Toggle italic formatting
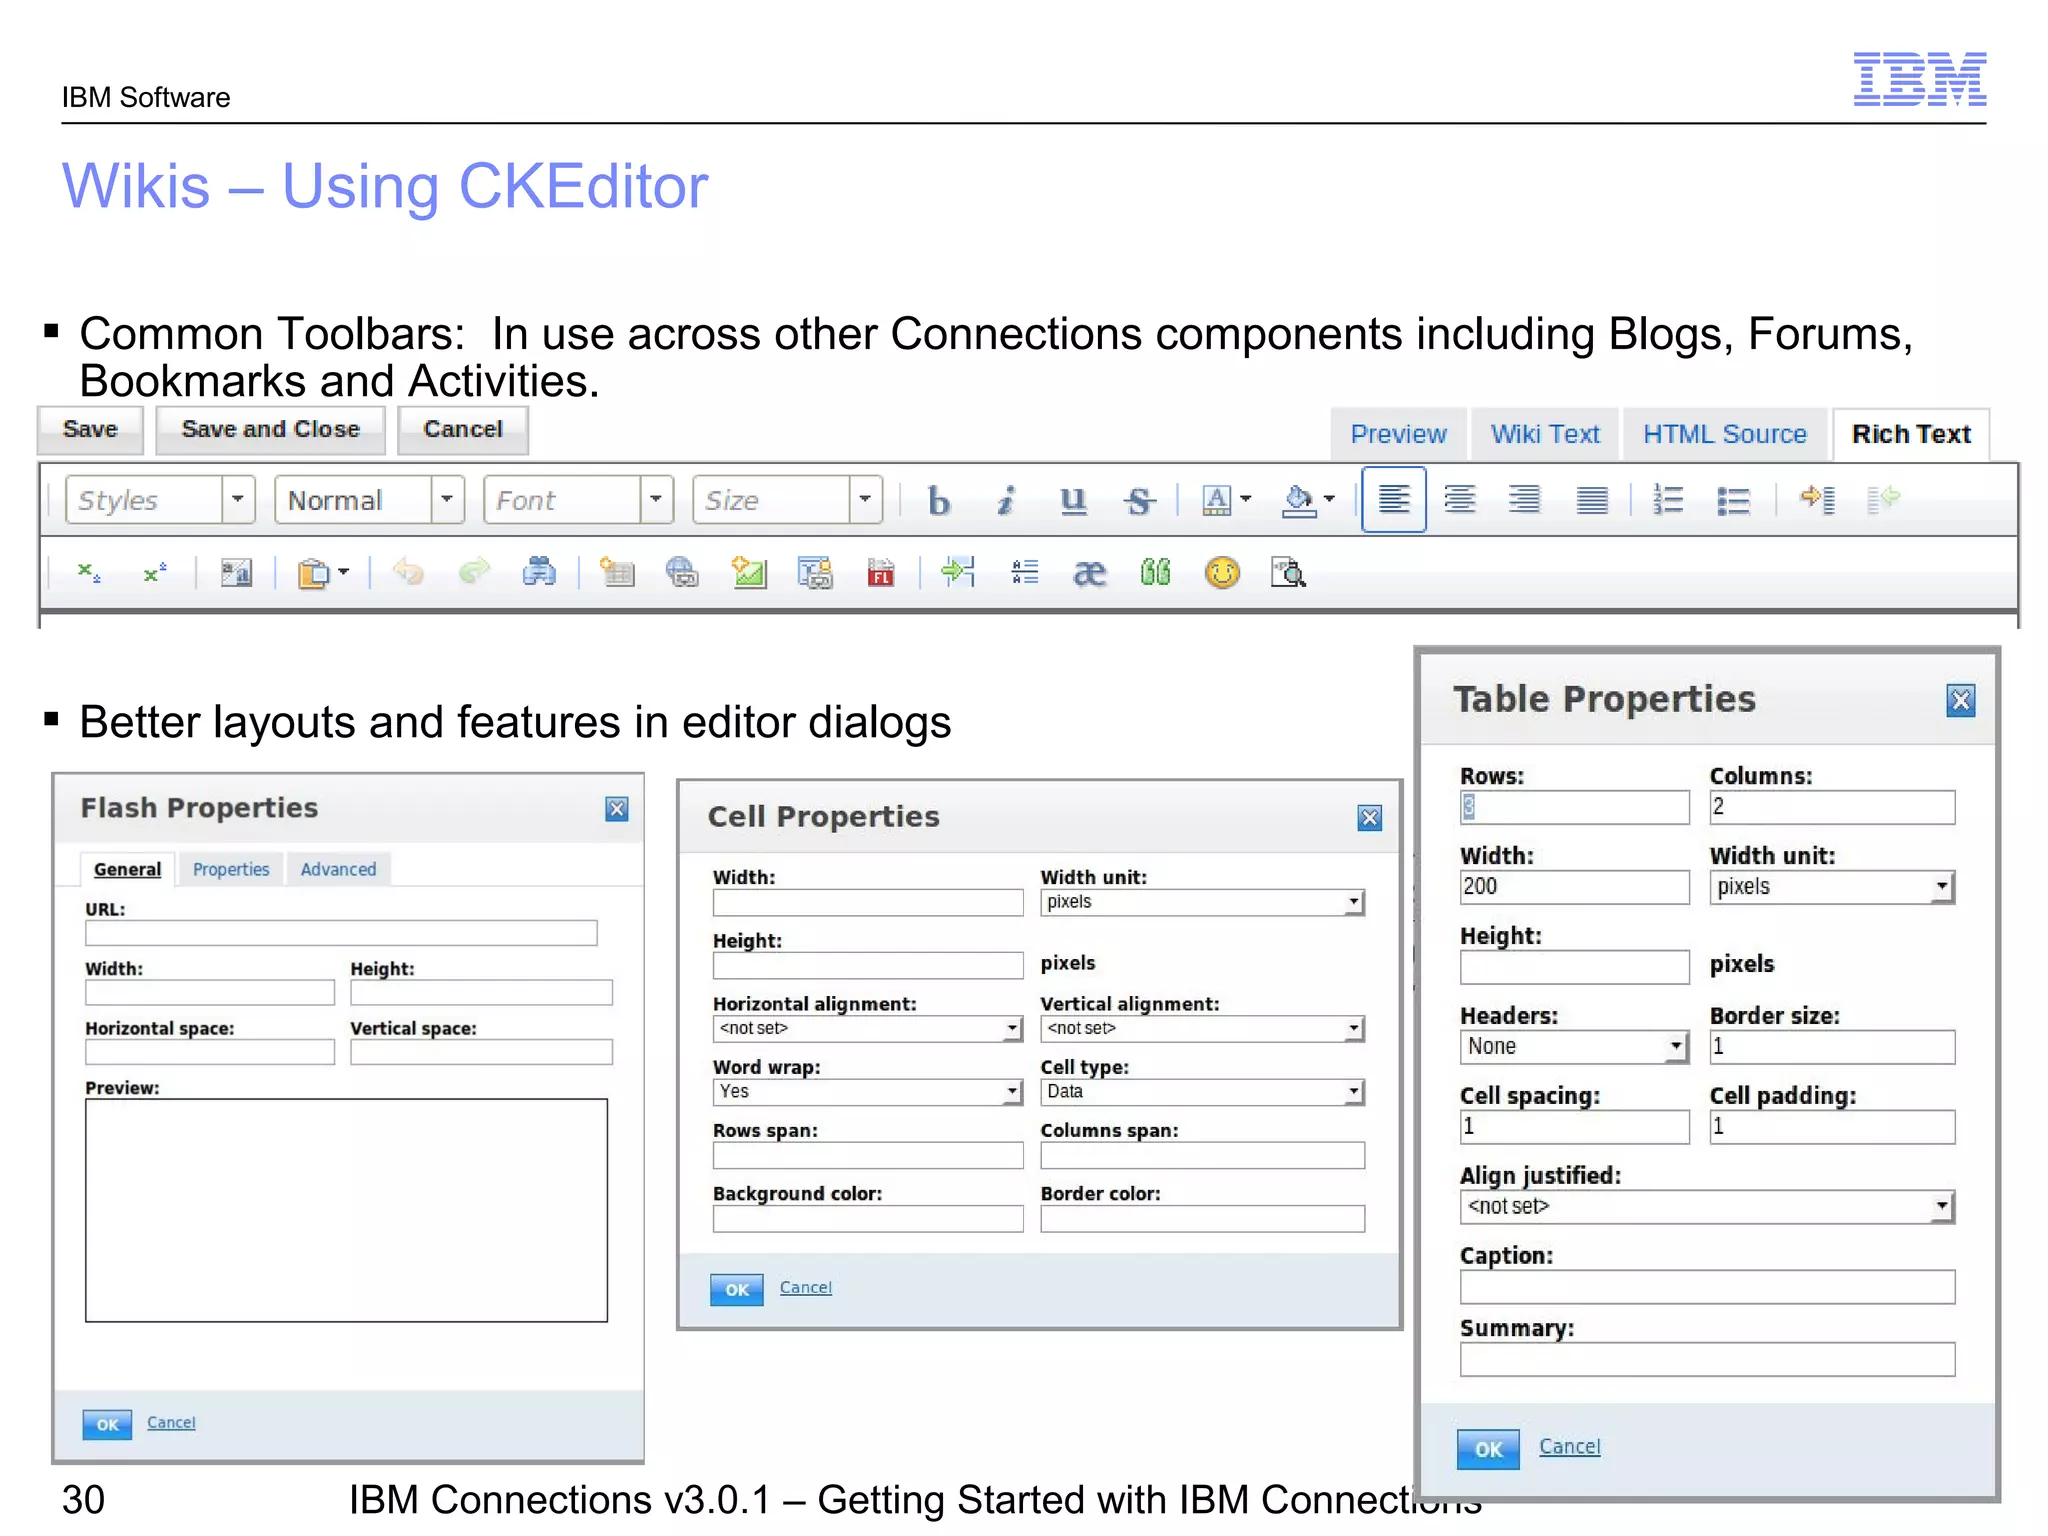 point(1005,500)
